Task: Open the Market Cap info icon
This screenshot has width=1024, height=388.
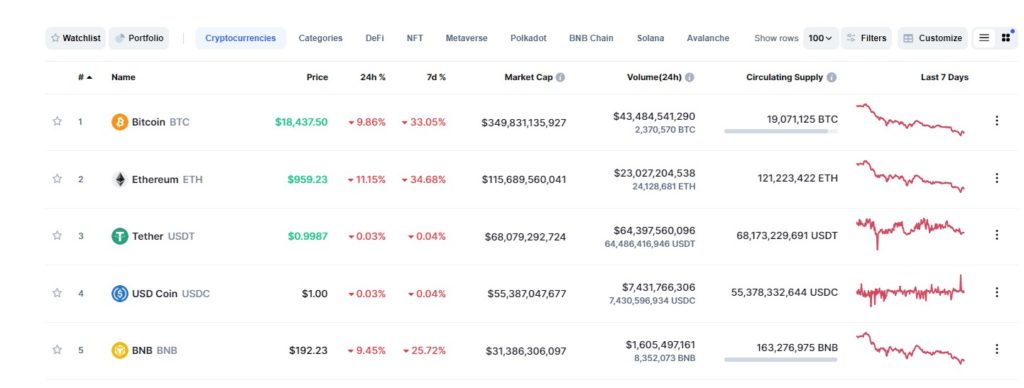Action: pyautogui.click(x=560, y=77)
